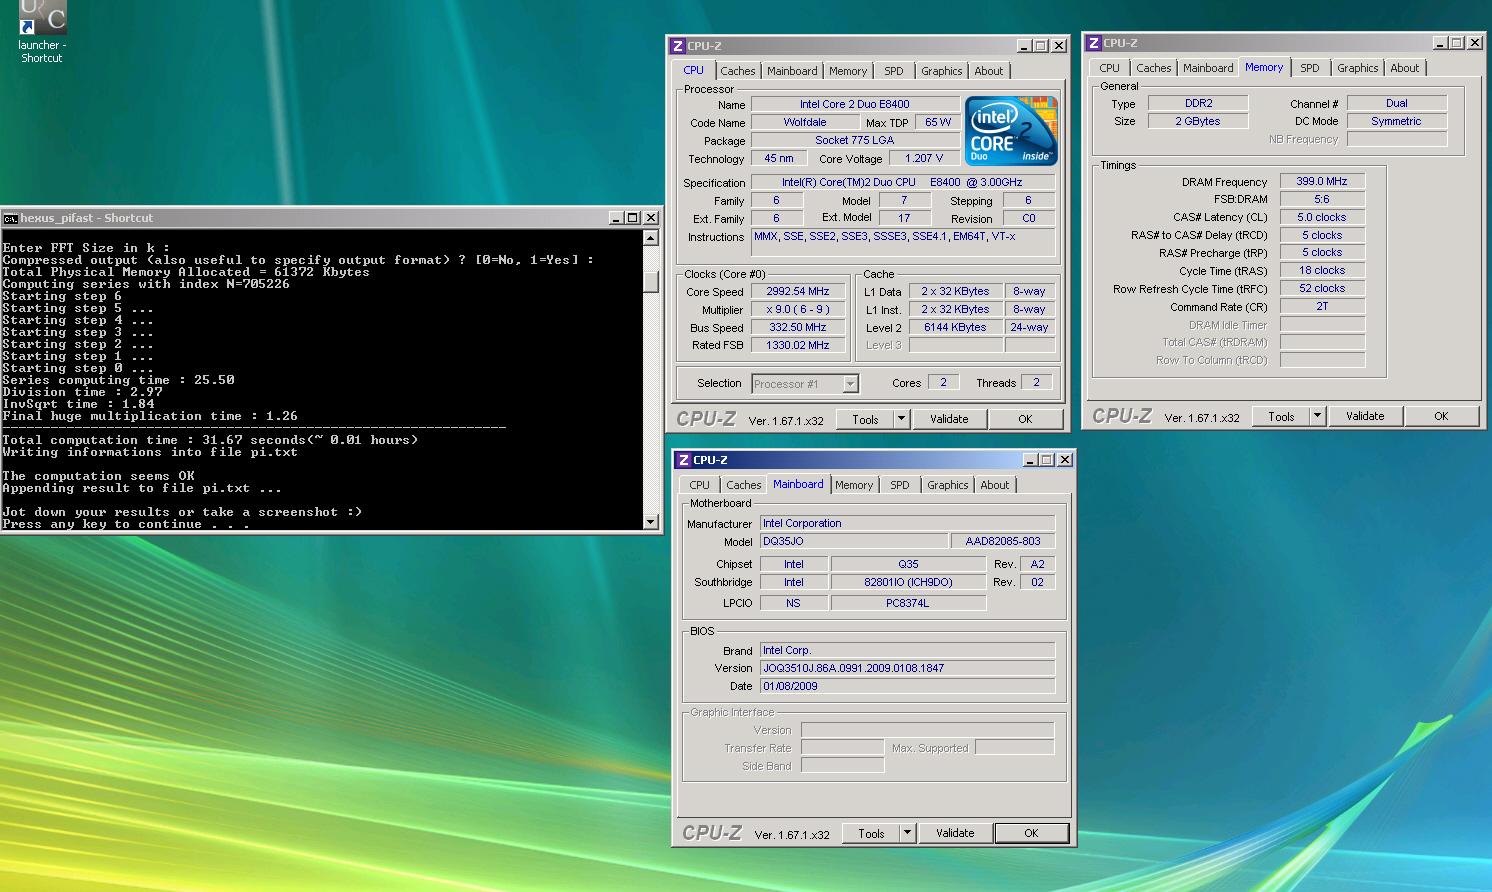Click the Max TDP value 65 W
This screenshot has height=892, width=1492.
[938, 122]
